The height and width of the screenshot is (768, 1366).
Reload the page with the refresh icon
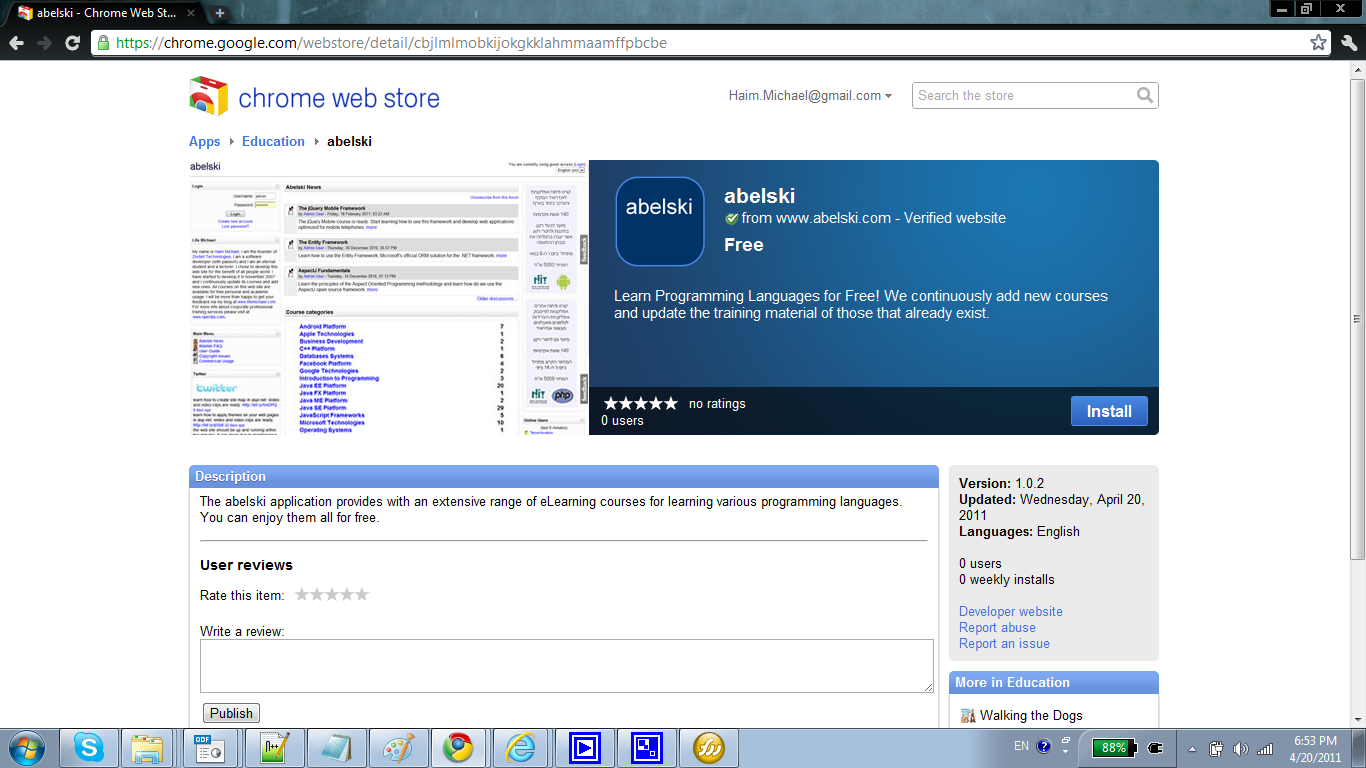72,43
